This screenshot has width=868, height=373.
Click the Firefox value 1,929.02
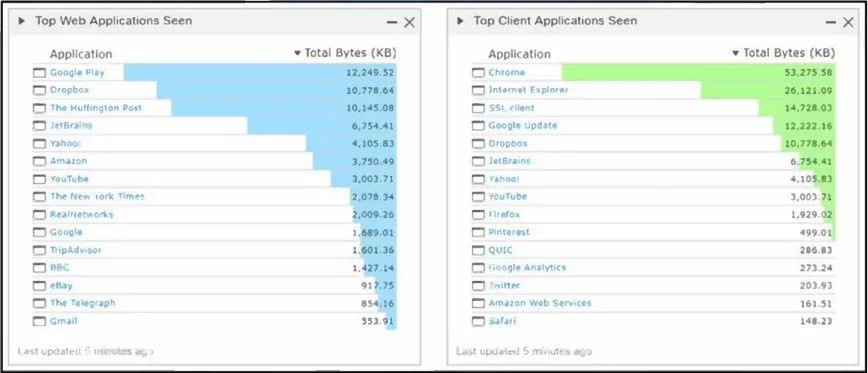coord(811,214)
